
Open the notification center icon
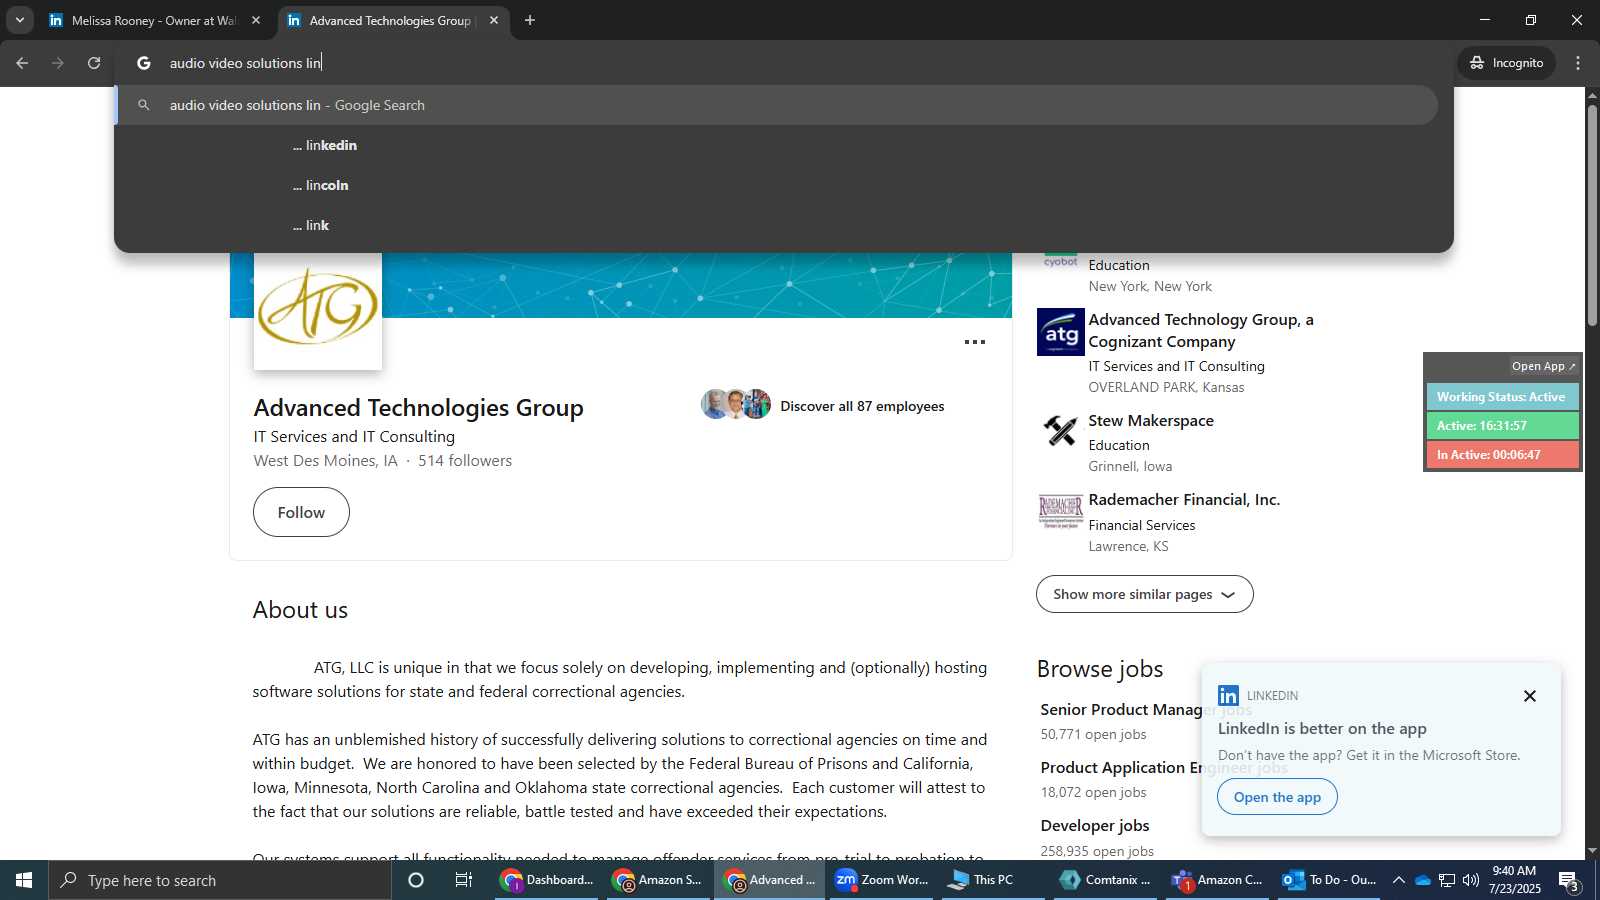(x=1569, y=880)
